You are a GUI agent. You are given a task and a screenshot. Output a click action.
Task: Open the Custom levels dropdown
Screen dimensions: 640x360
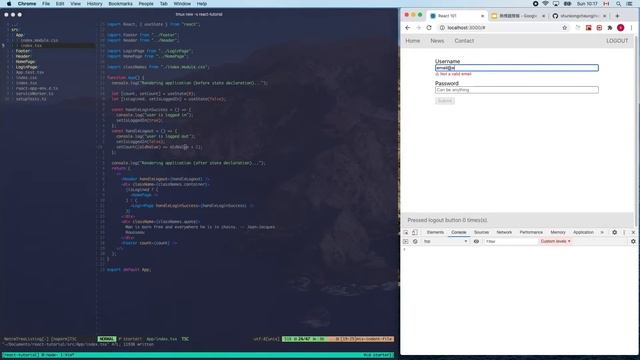(x=556, y=241)
